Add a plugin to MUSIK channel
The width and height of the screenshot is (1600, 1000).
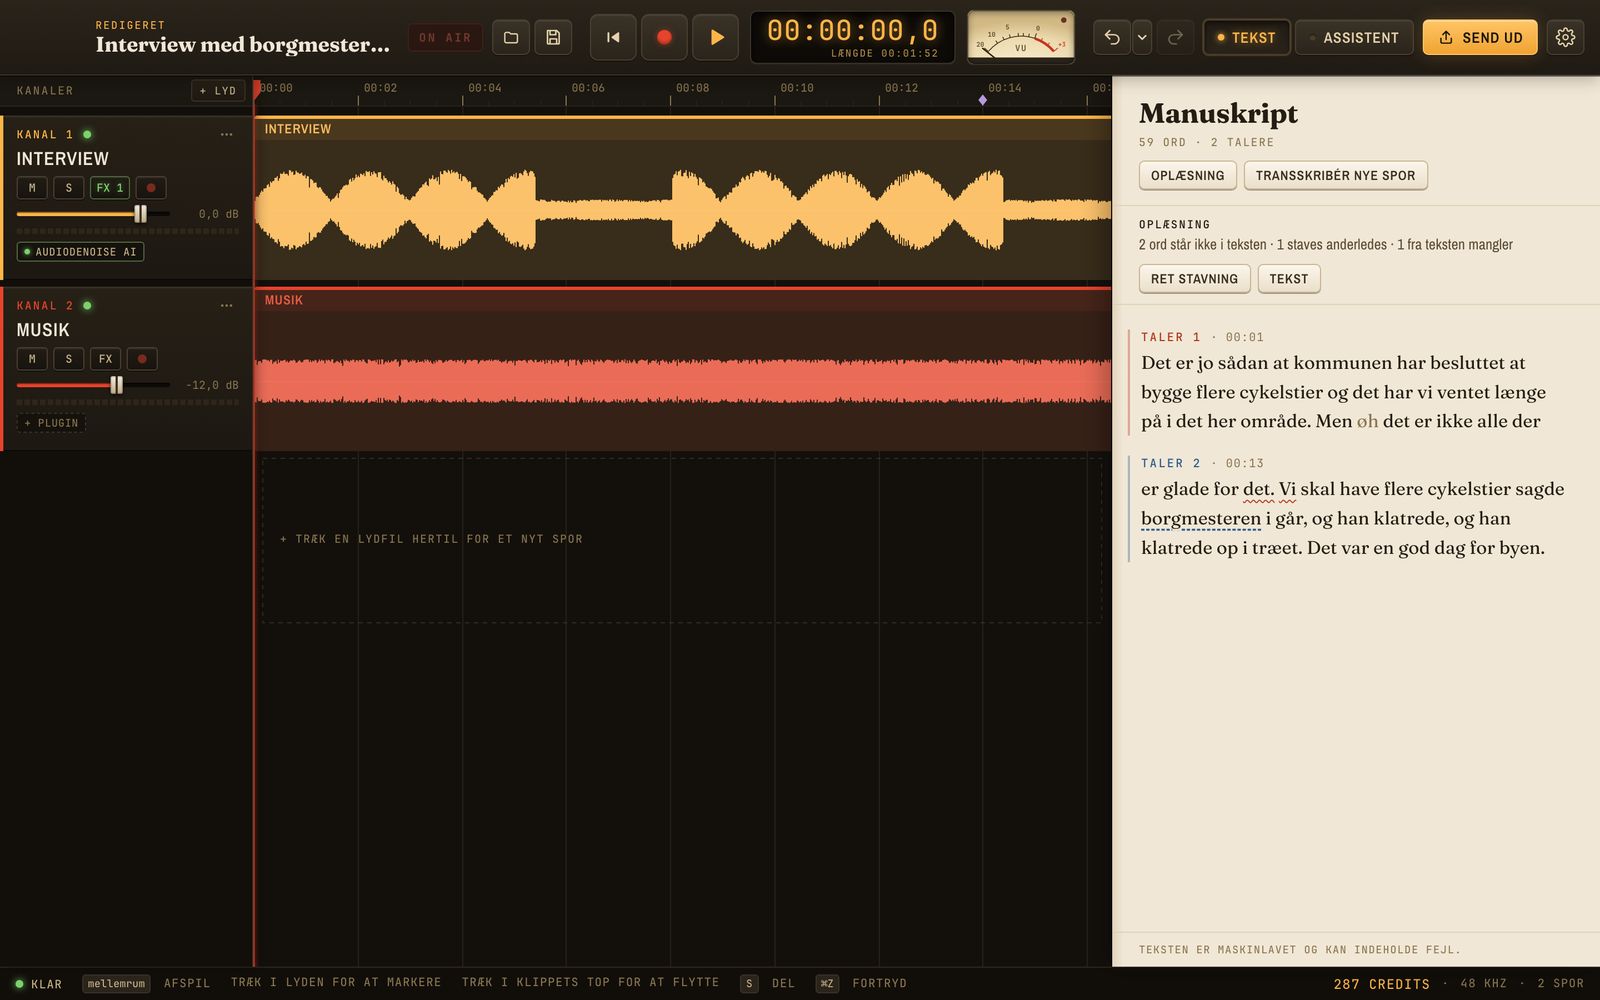[x=52, y=423]
